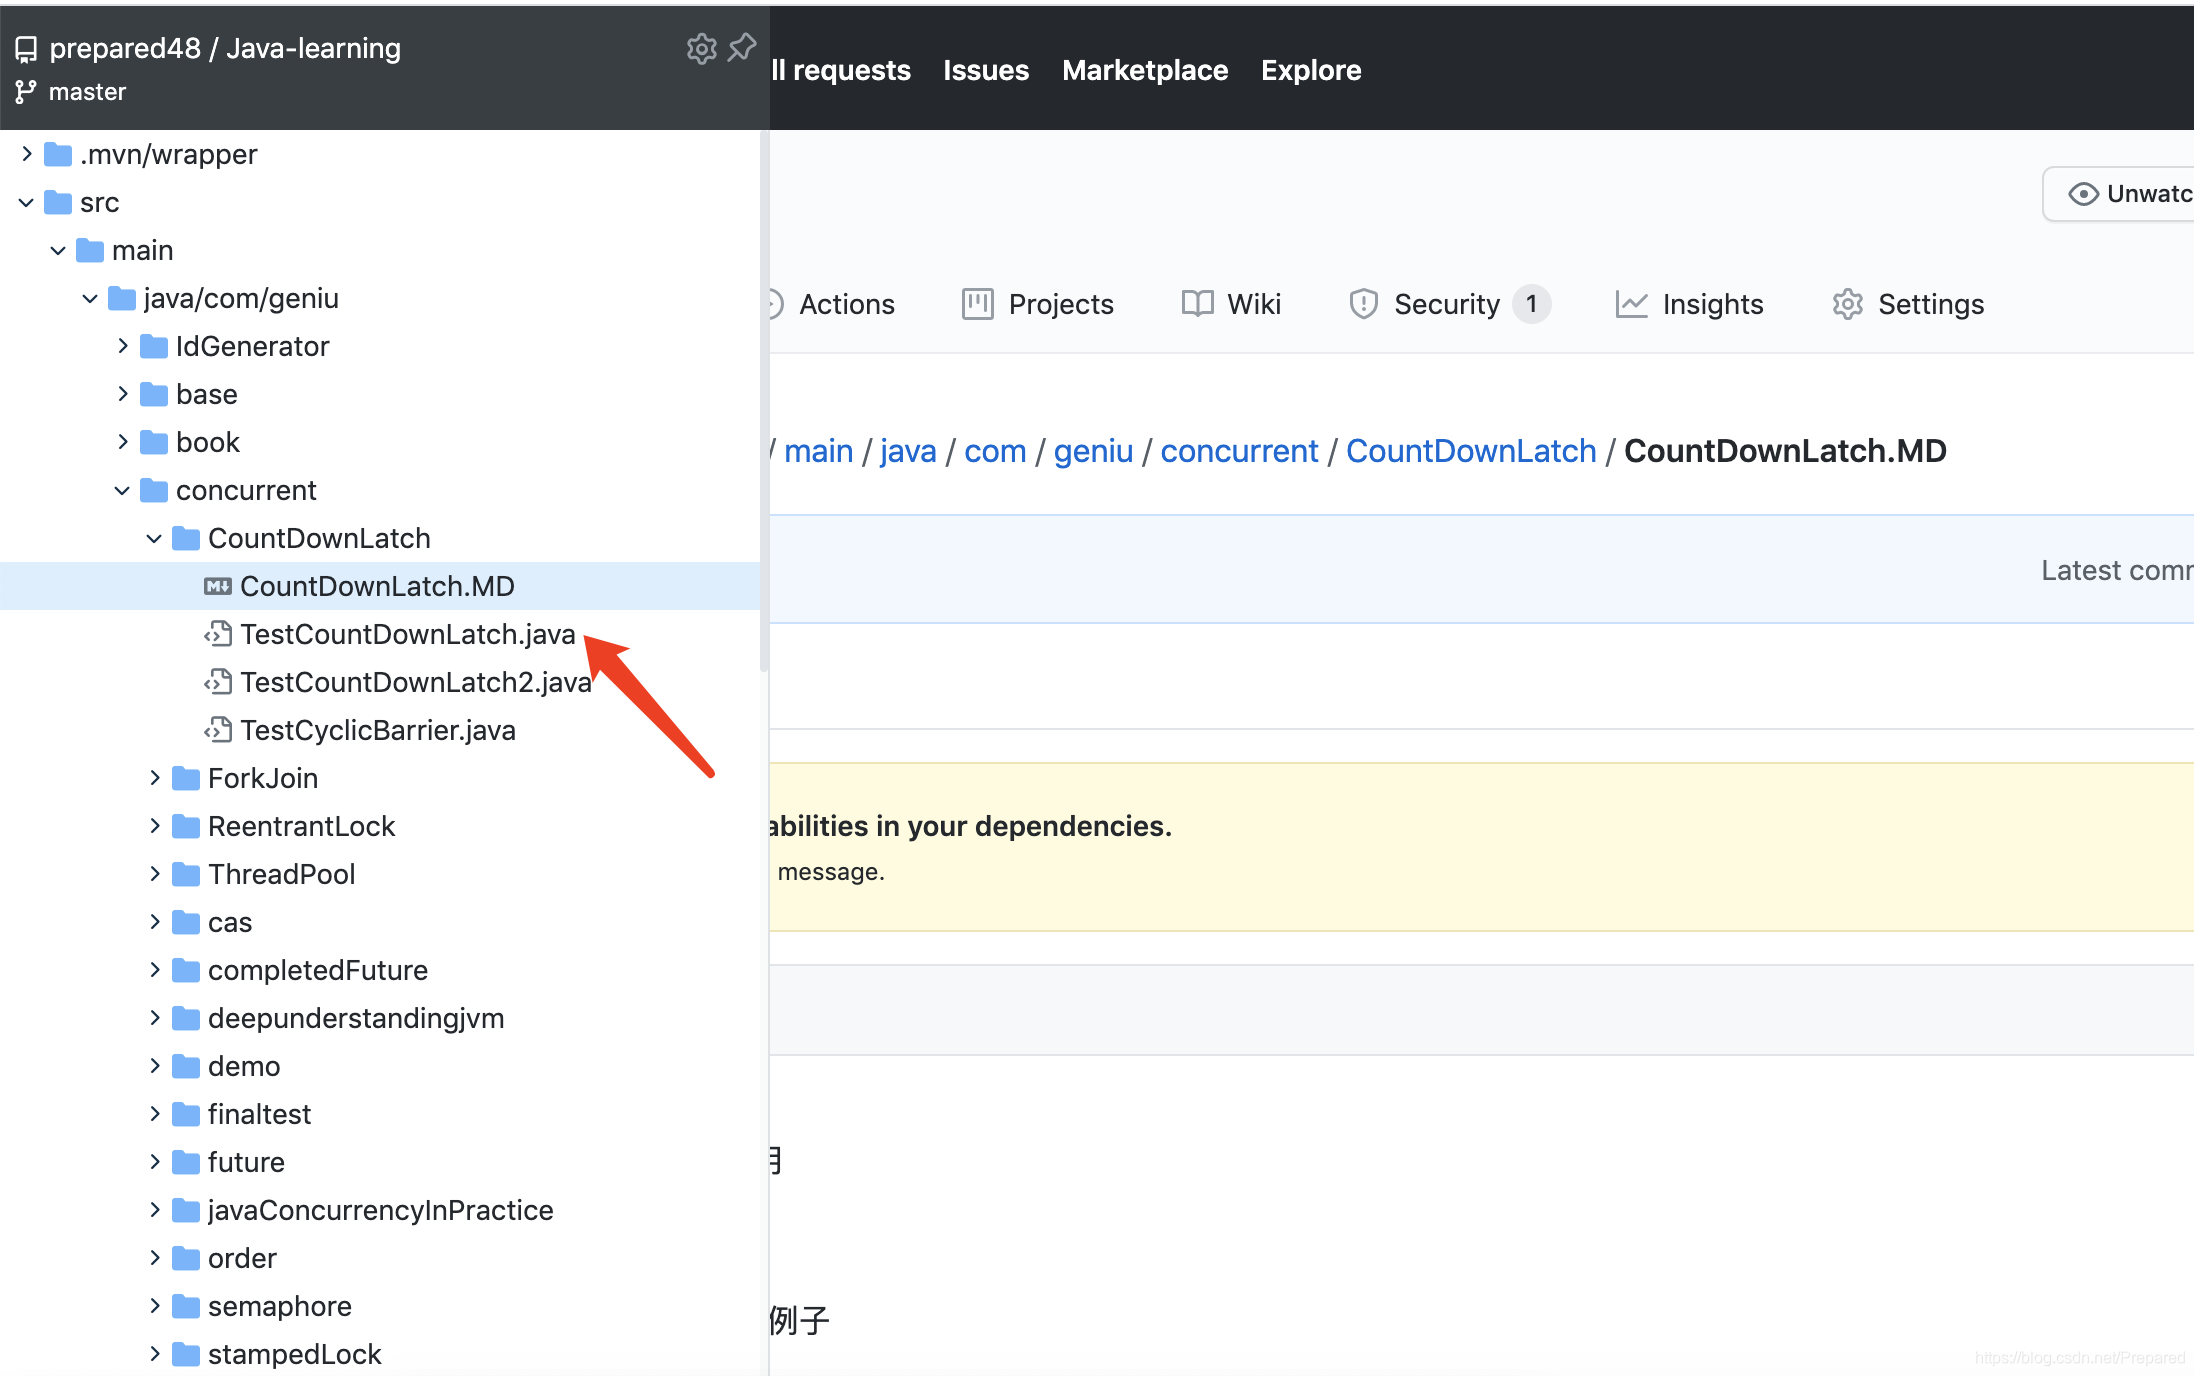Screen dimensions: 2194x1376
Task: Switch to the Wiki tab
Action: click(x=1231, y=304)
